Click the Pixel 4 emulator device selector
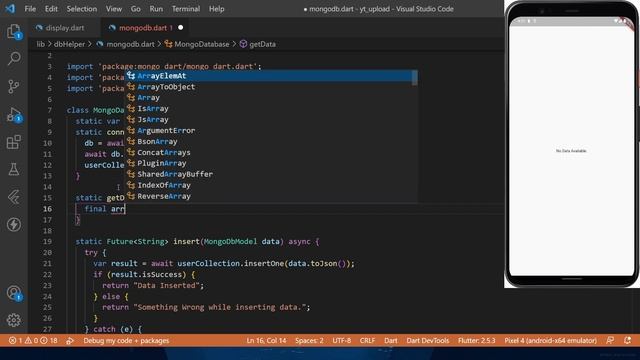The image size is (640, 360). (x=550, y=340)
